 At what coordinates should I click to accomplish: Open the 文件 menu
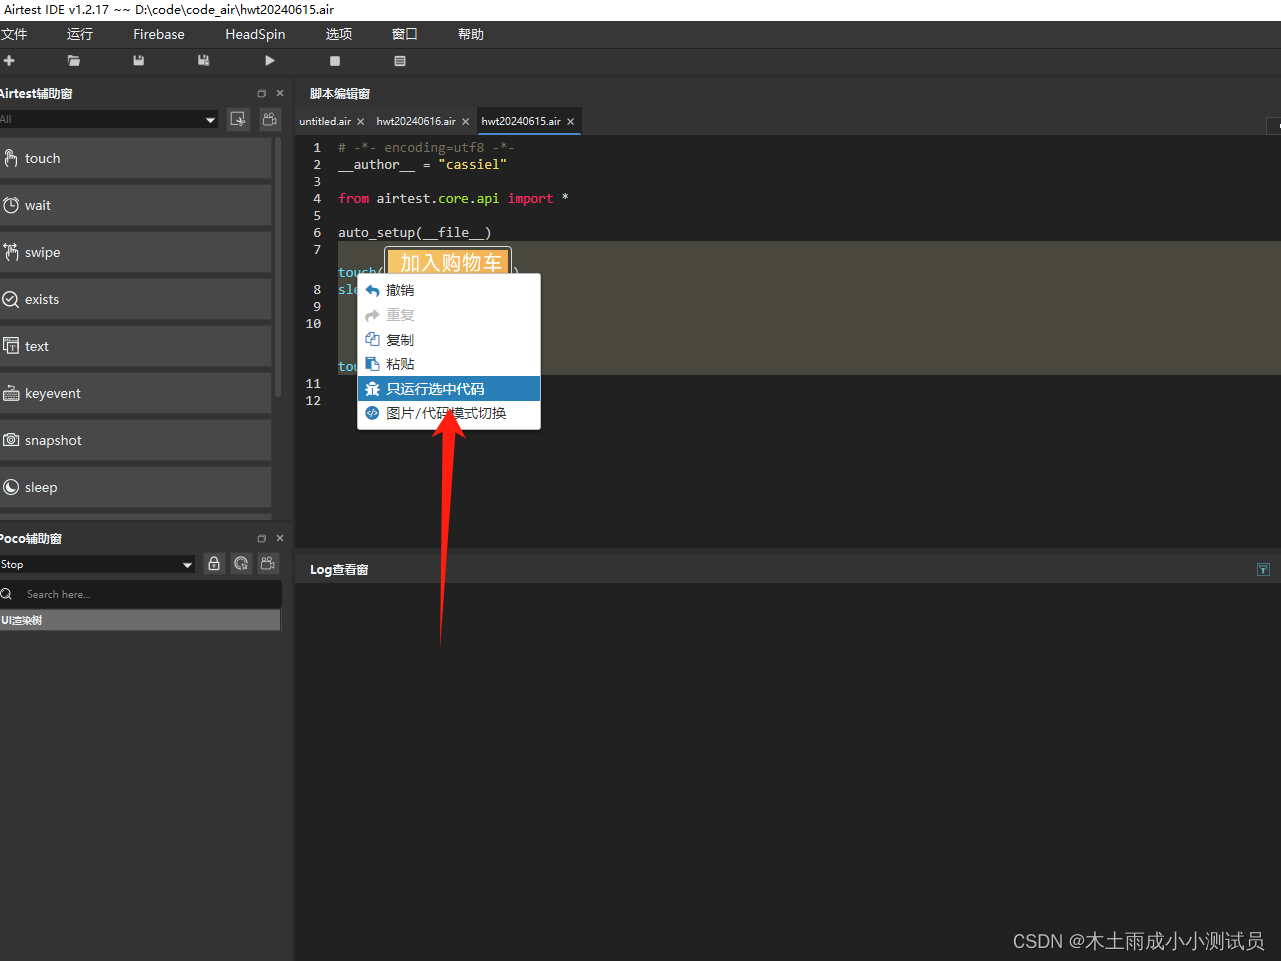[x=14, y=34]
